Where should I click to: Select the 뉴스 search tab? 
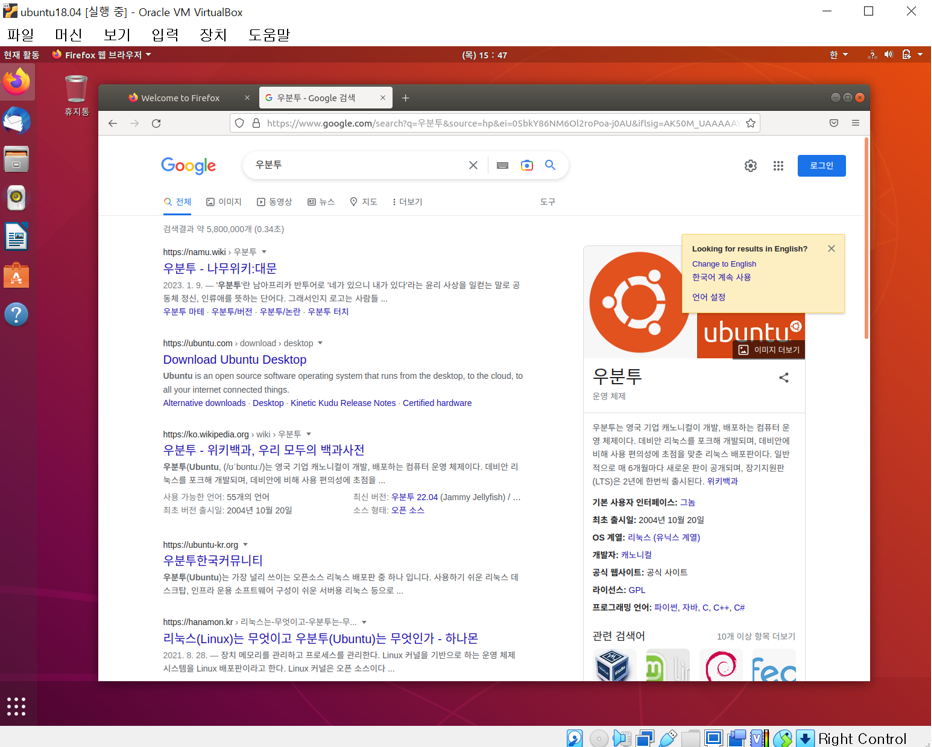tap(321, 202)
